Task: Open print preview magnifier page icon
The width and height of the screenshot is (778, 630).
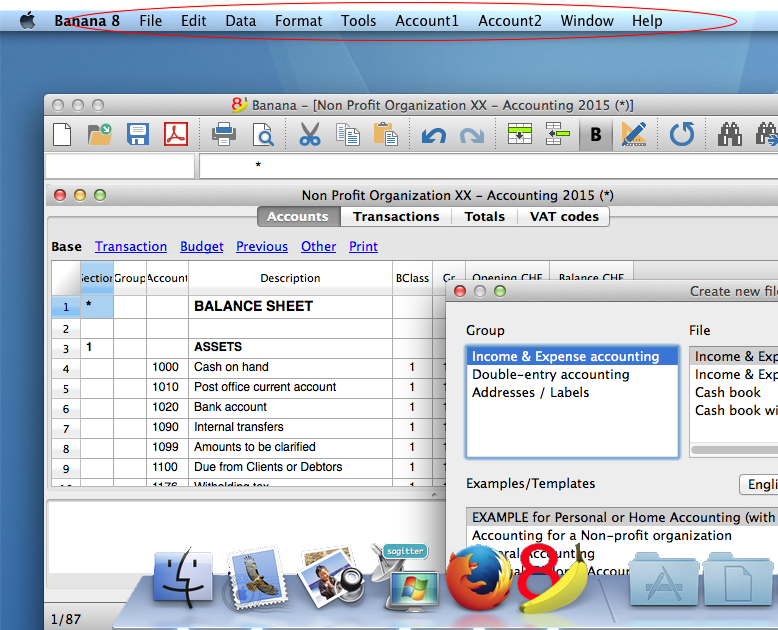Action: [x=263, y=134]
